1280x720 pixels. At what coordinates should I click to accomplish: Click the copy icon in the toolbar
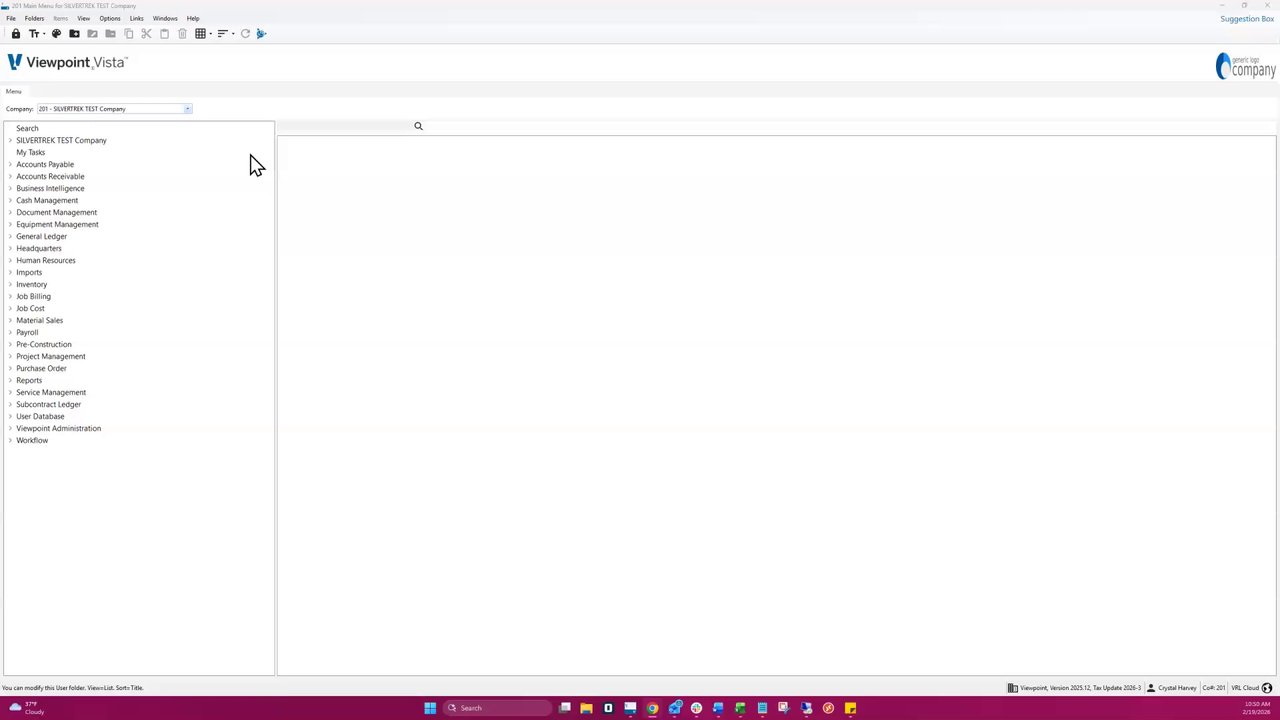[128, 34]
